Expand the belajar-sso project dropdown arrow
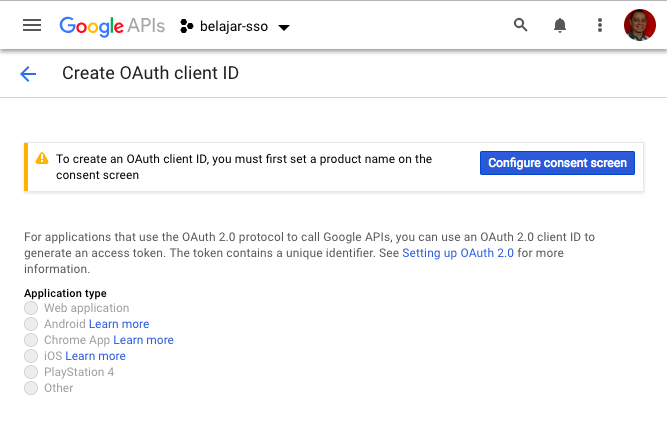667x445 pixels. (284, 28)
